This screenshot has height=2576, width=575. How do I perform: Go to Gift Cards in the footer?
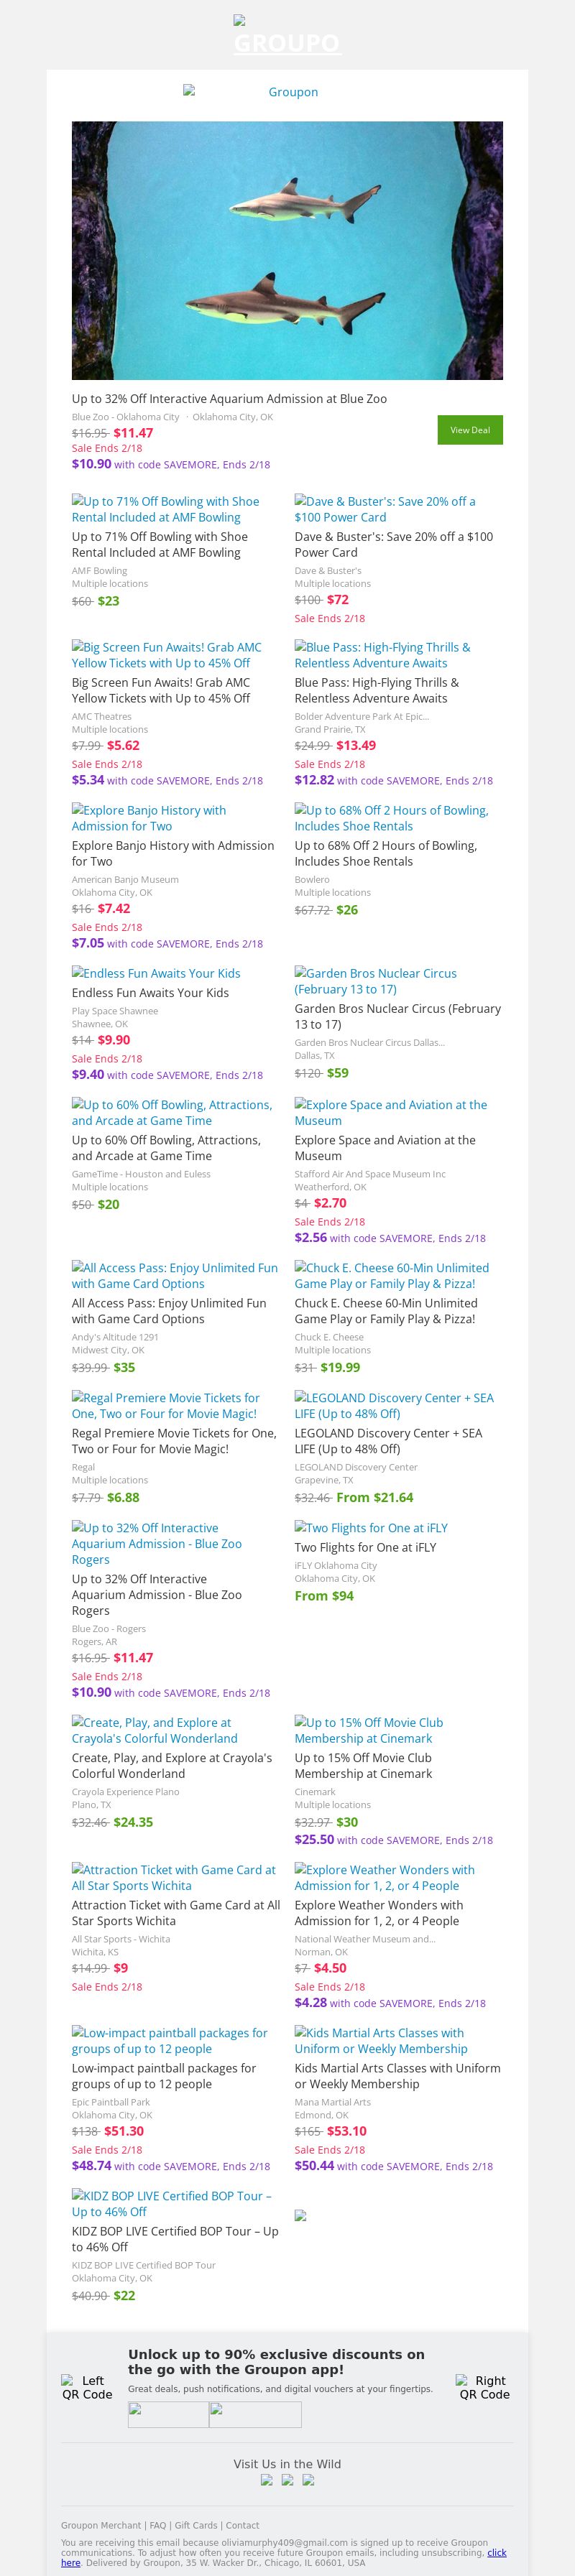[196, 2525]
